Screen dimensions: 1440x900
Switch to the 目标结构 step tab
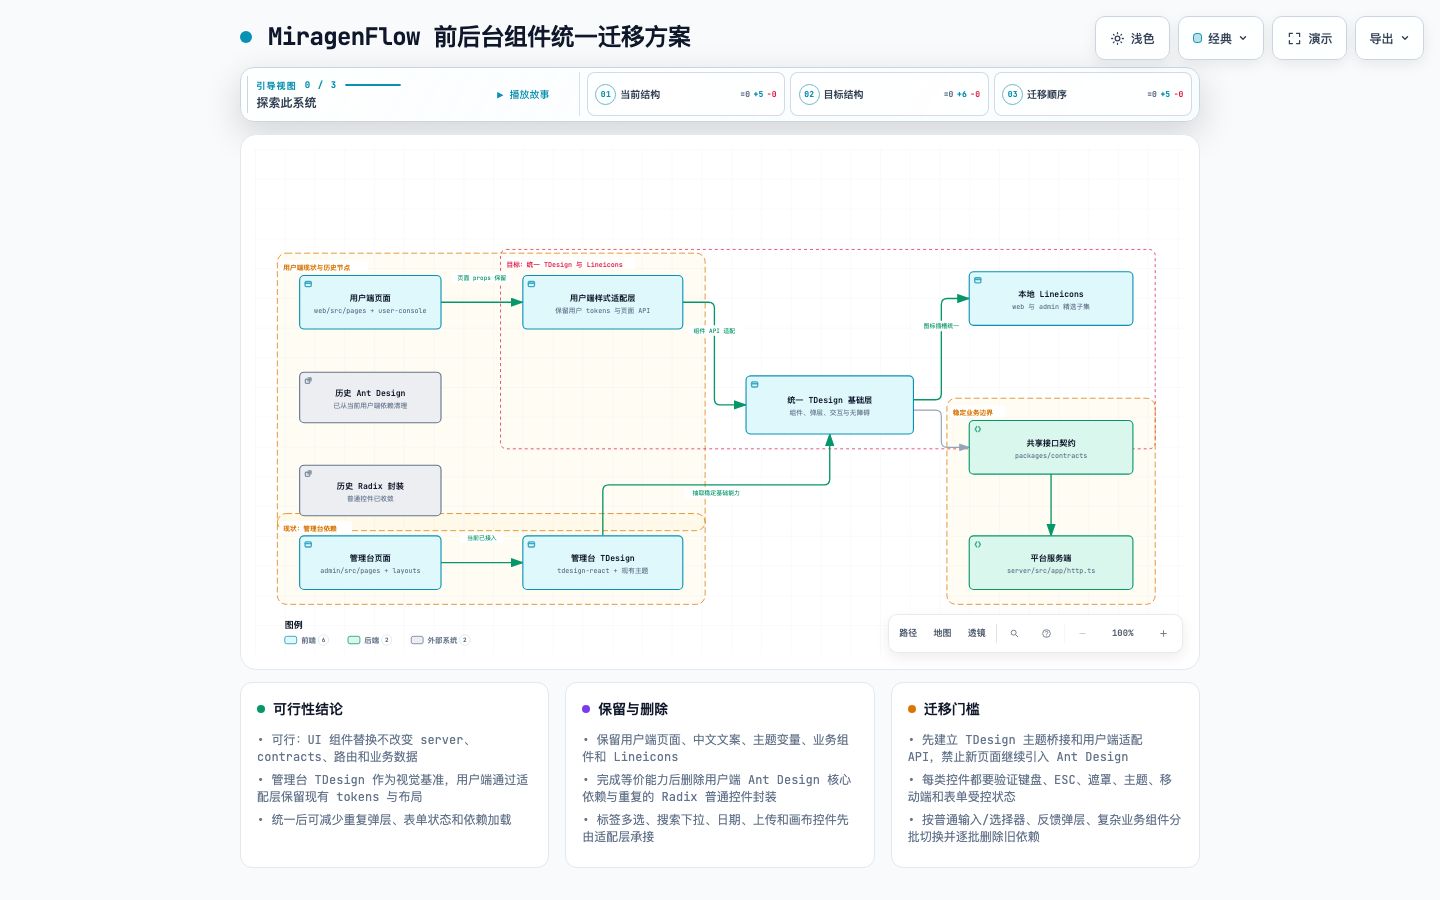890,94
